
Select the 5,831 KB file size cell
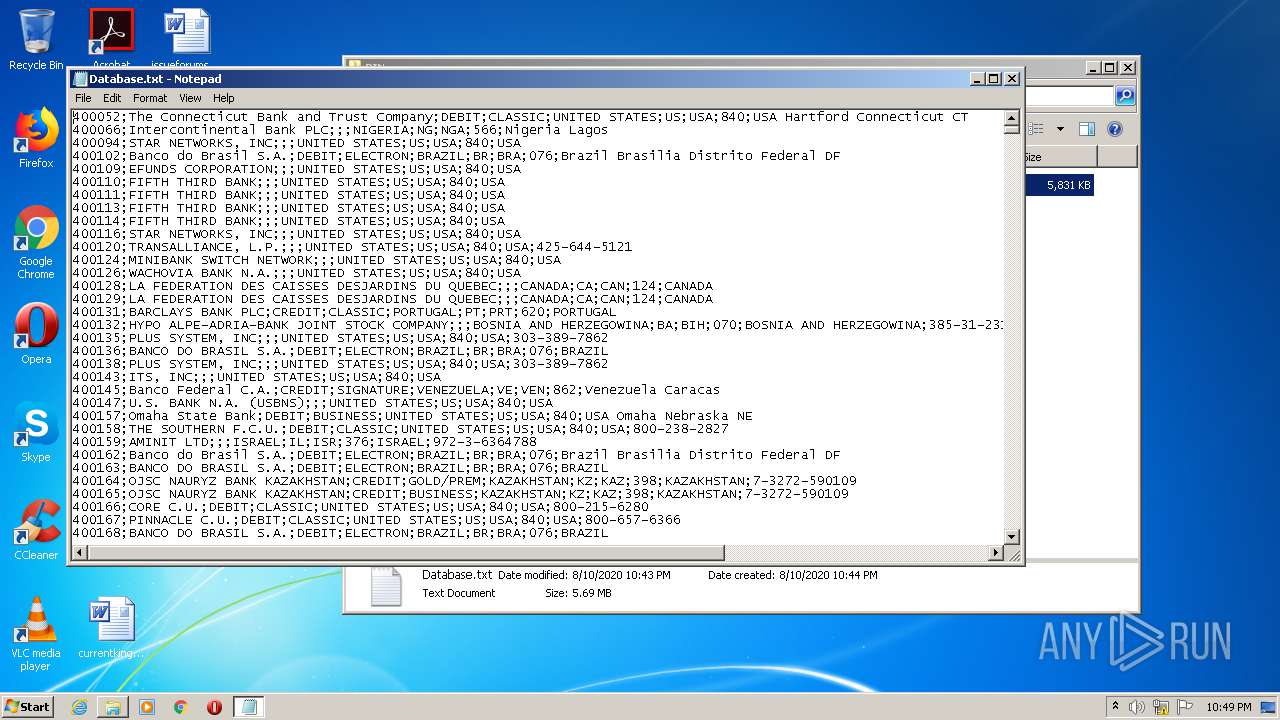tap(1060, 185)
